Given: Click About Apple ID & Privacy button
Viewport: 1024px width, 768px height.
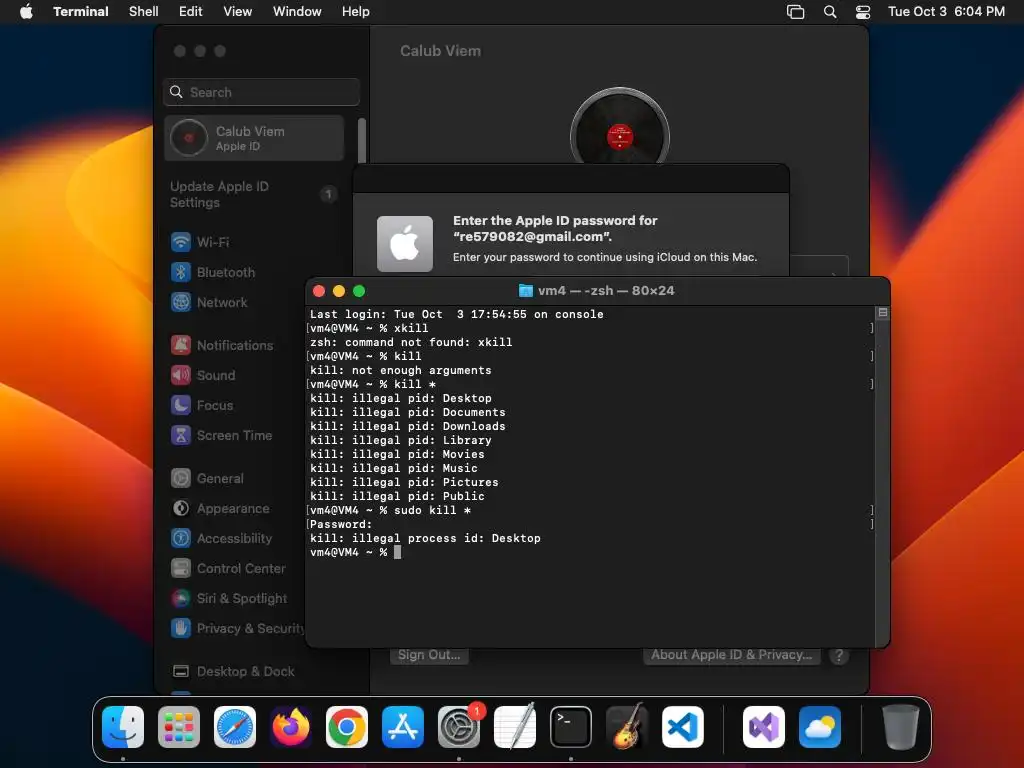Looking at the screenshot, I should [x=731, y=655].
